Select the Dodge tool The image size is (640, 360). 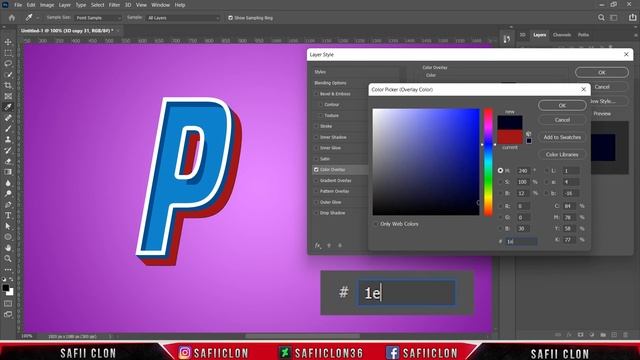(8, 193)
